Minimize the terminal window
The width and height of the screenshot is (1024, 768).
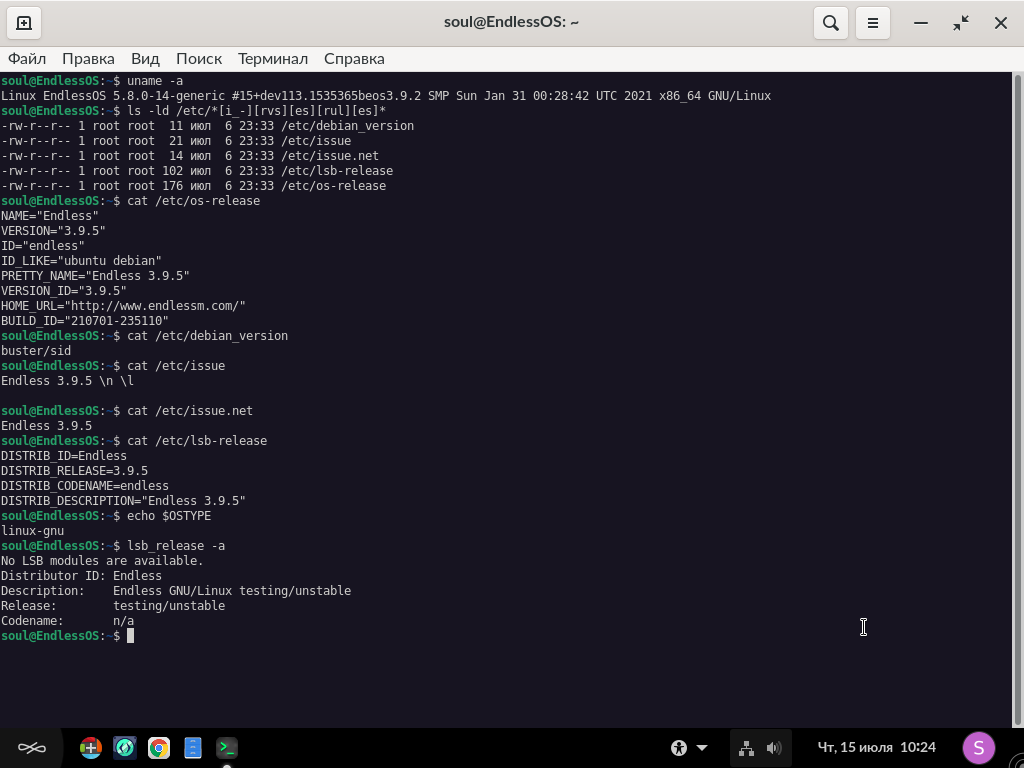pos(921,23)
